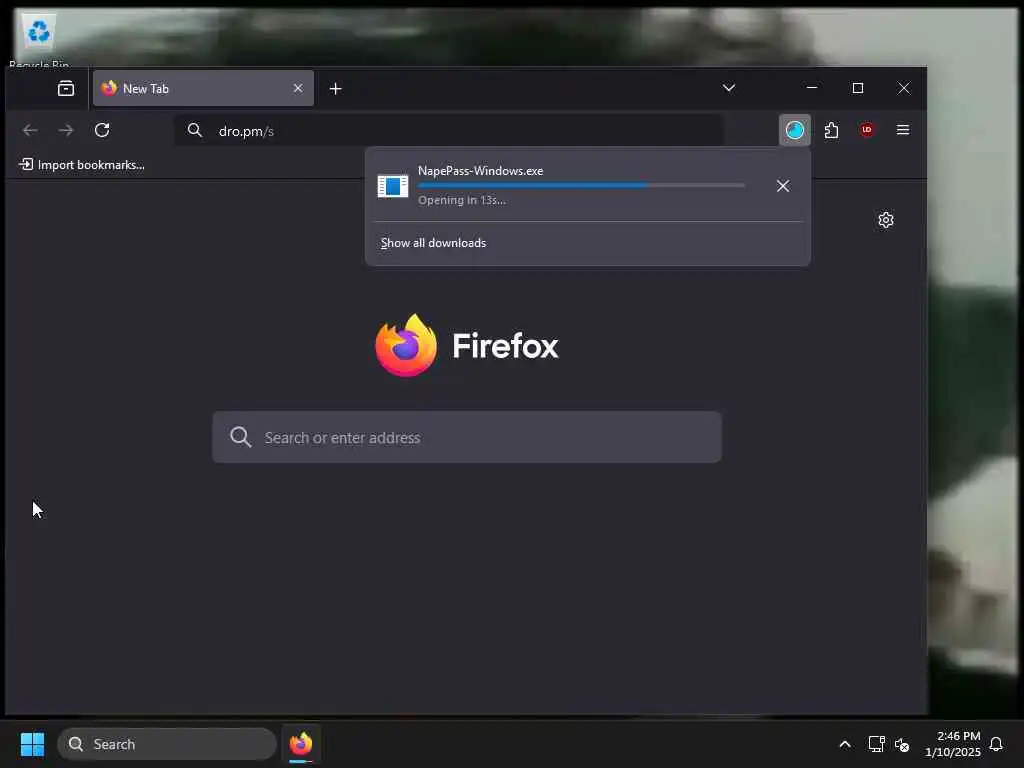Click Import bookmarks in bookmarks toolbar
The image size is (1024, 768).
(x=82, y=165)
